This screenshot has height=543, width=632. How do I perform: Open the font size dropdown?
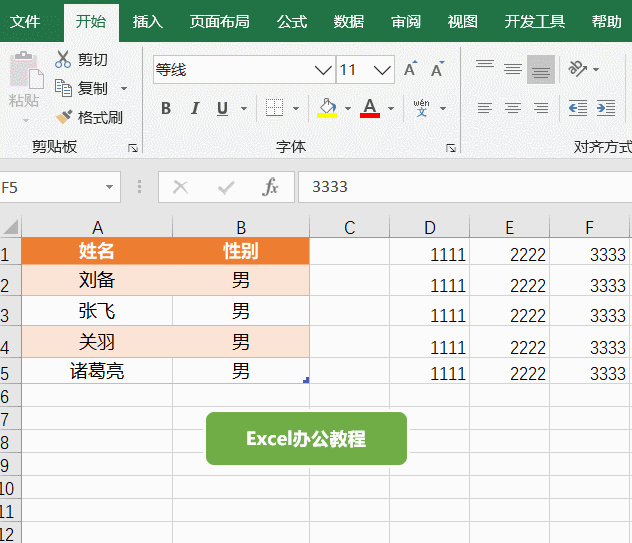tap(383, 70)
